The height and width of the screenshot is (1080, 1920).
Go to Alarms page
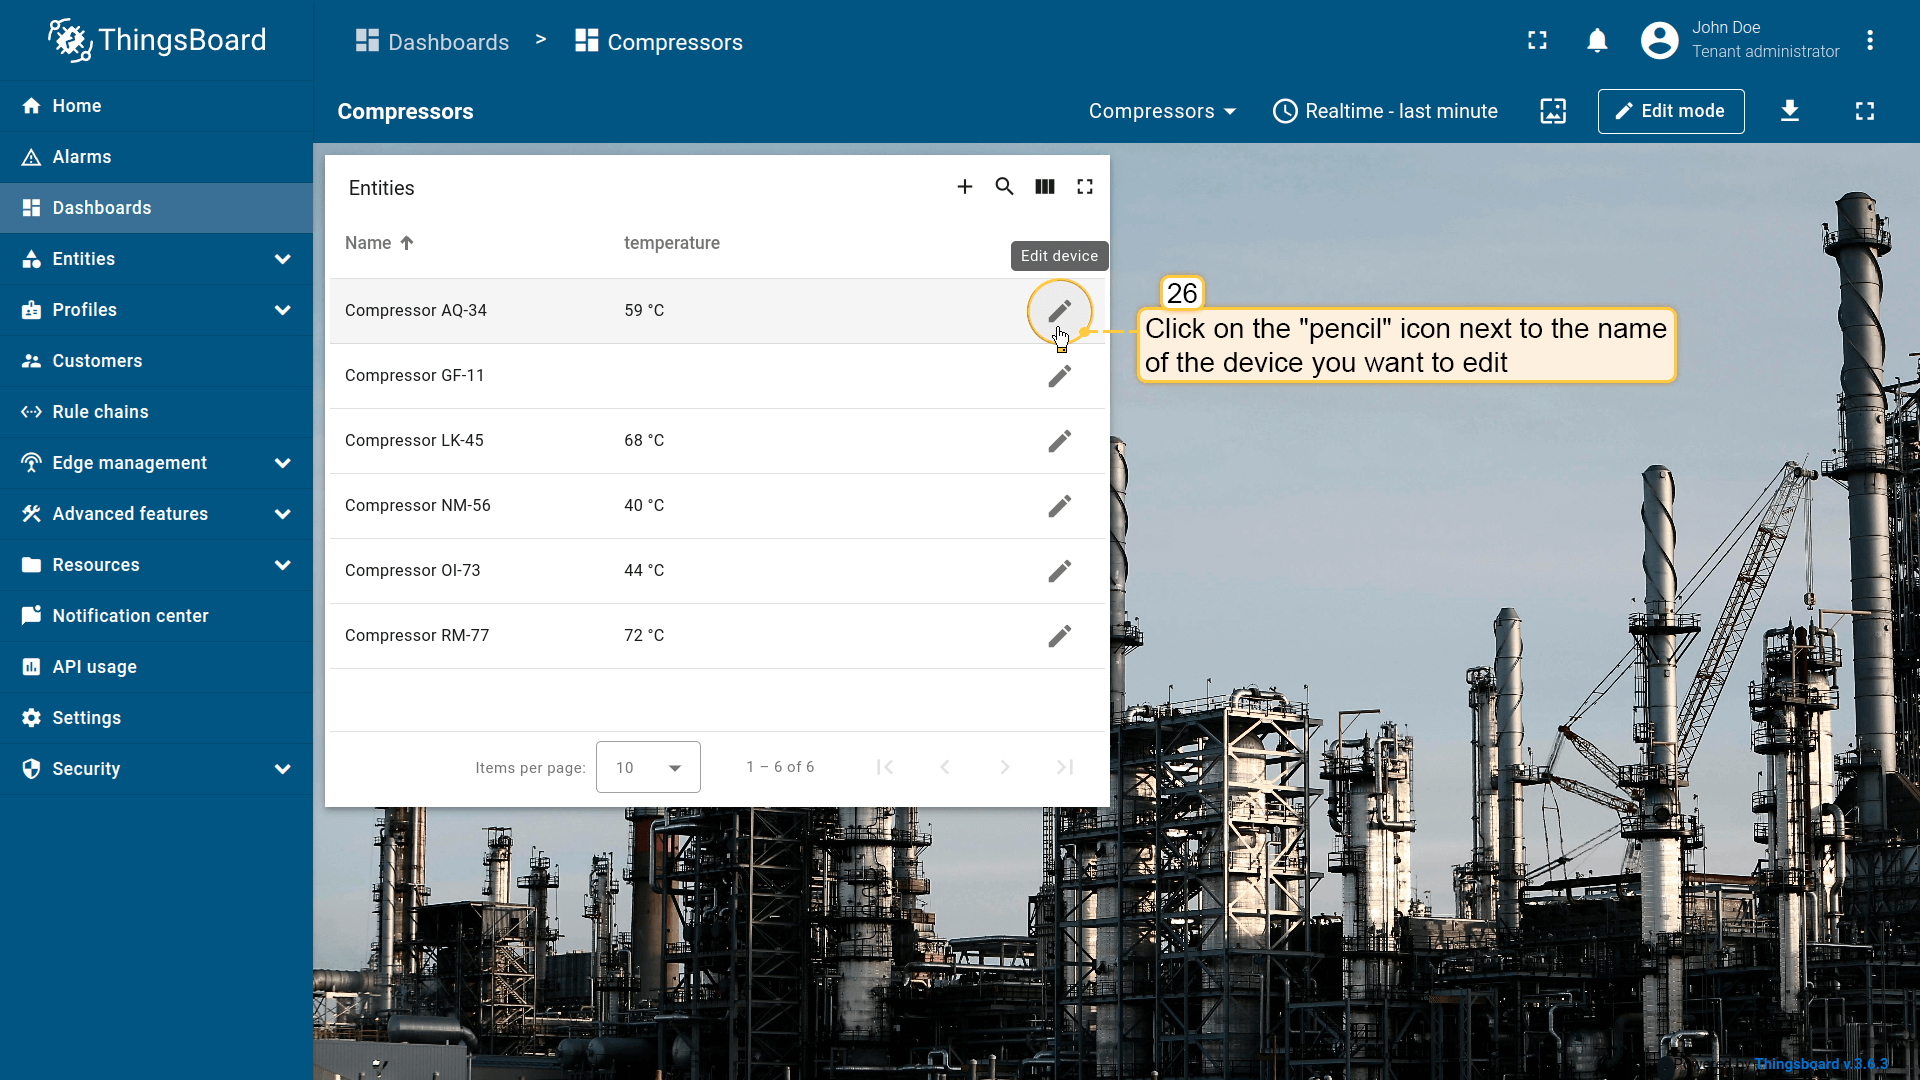click(x=82, y=157)
